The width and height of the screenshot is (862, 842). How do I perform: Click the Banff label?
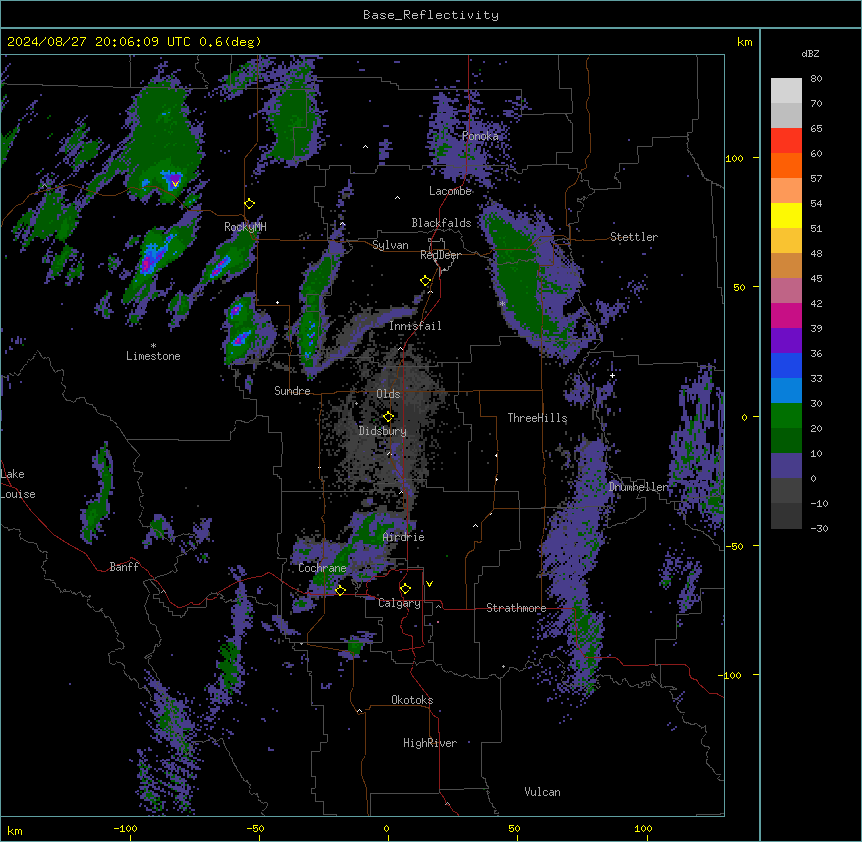click(124, 567)
